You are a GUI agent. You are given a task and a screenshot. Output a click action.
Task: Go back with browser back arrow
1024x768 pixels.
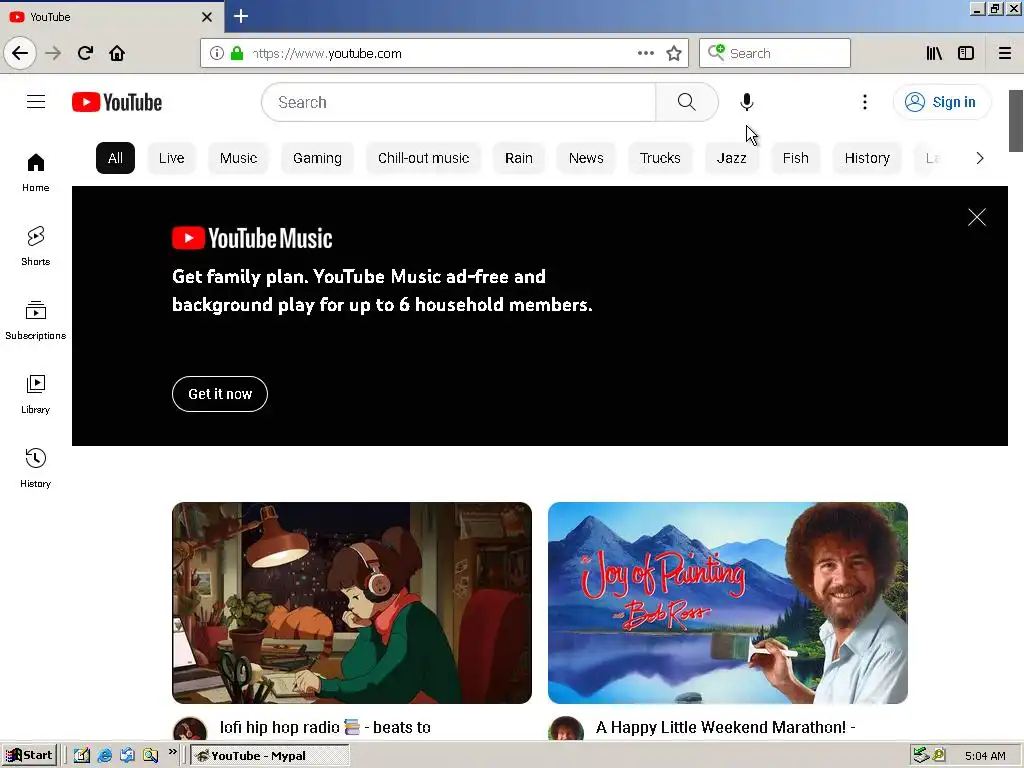20,53
